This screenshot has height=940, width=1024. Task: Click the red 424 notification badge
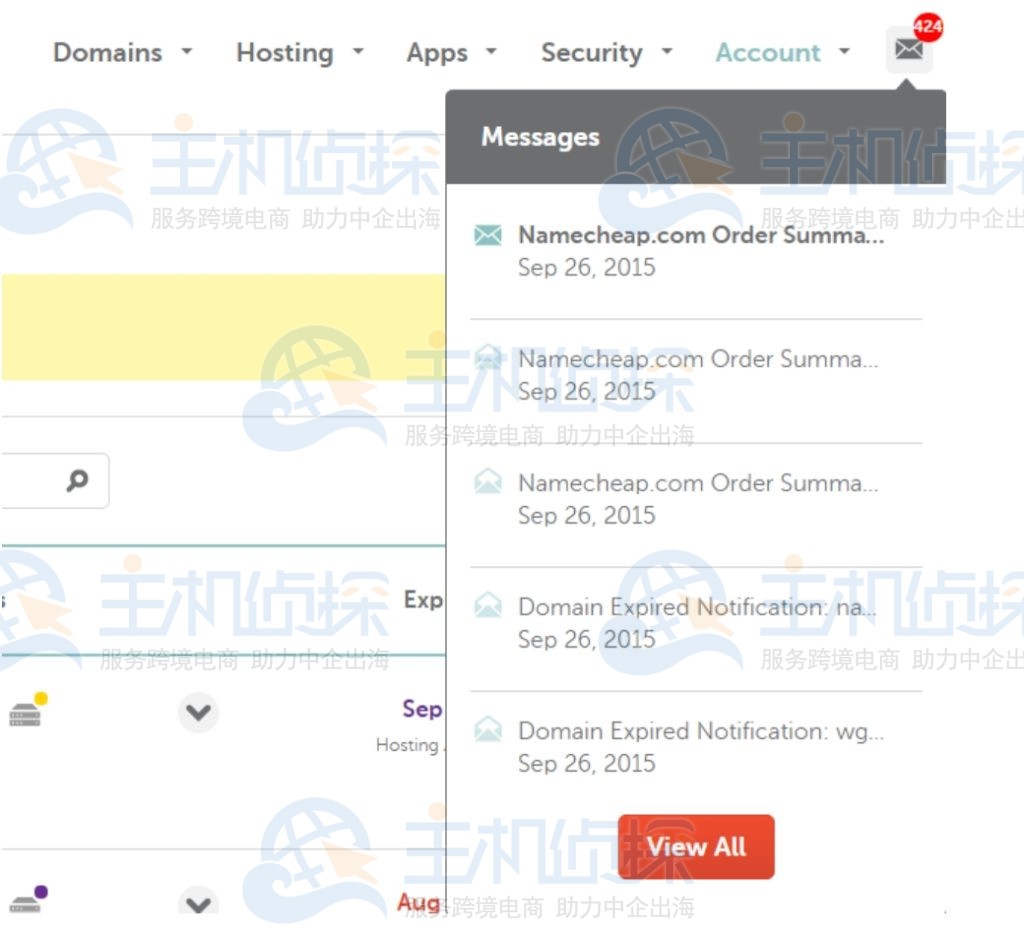click(x=927, y=27)
